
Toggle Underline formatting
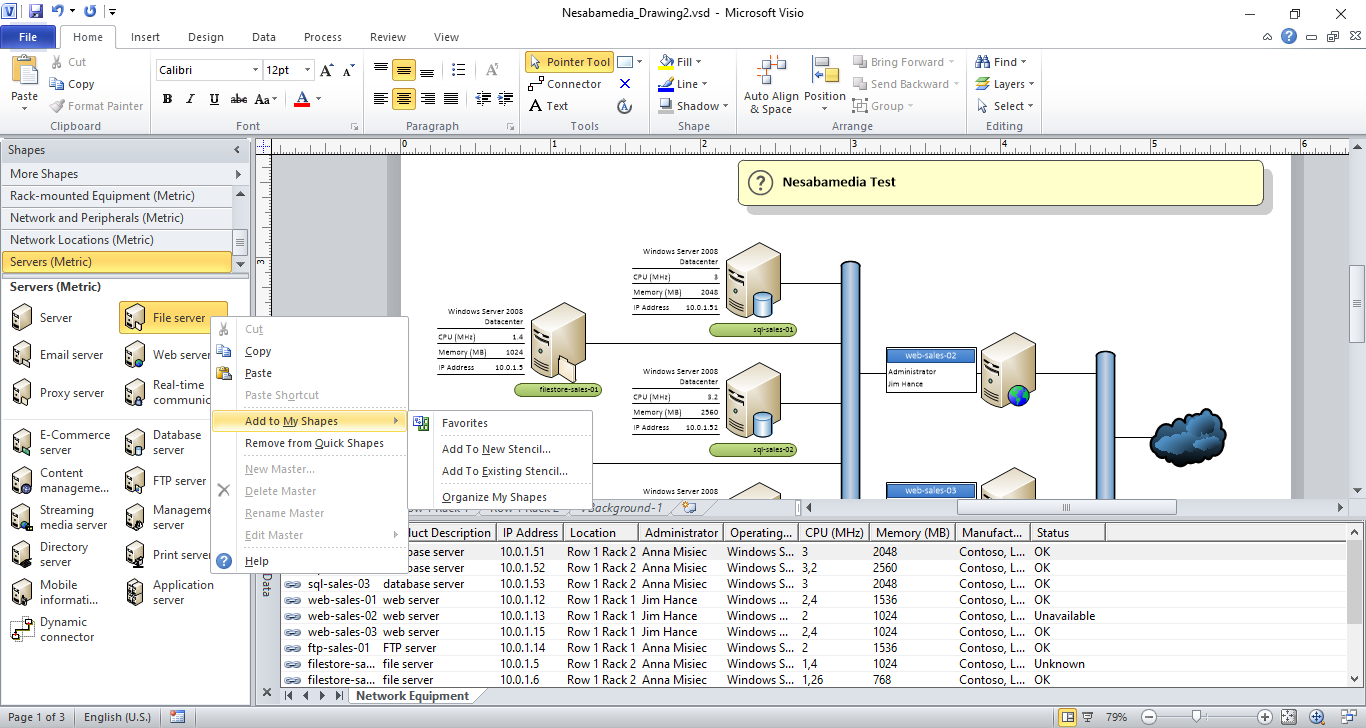point(214,99)
